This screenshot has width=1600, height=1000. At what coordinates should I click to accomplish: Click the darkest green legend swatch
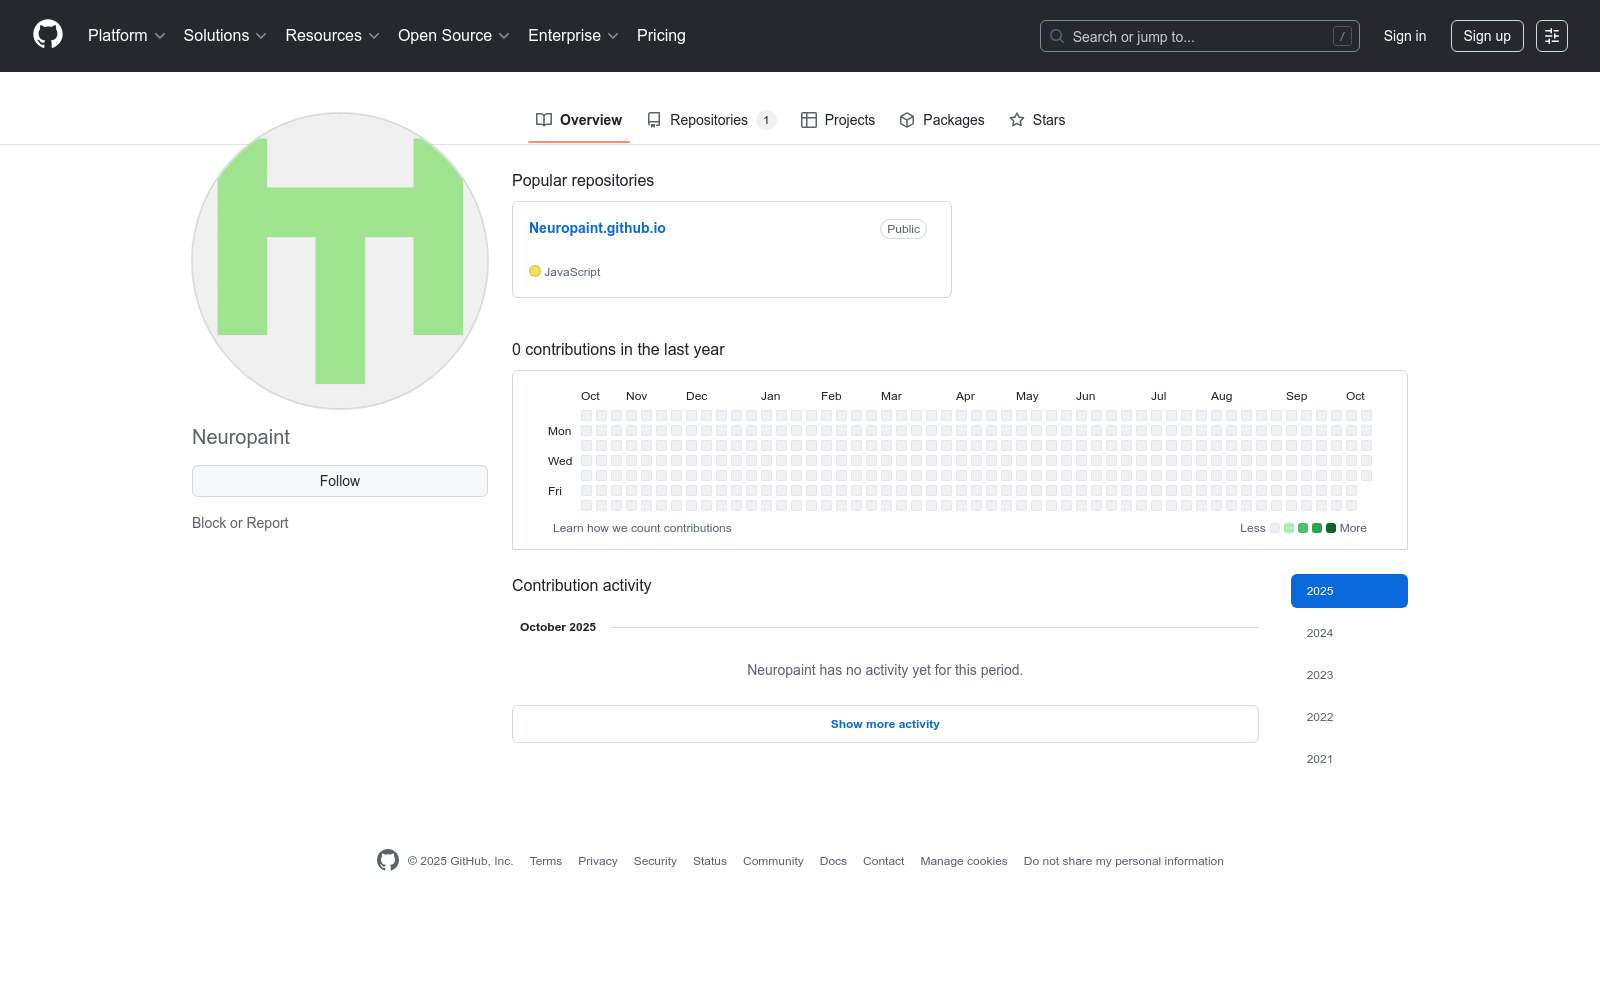click(x=1331, y=528)
